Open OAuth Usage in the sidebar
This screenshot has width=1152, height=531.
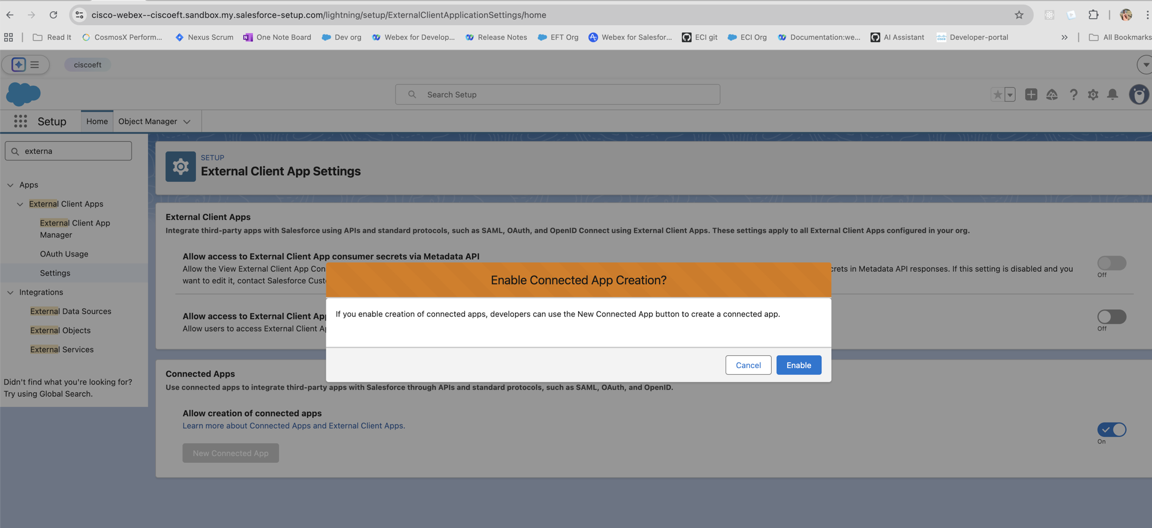pos(64,254)
